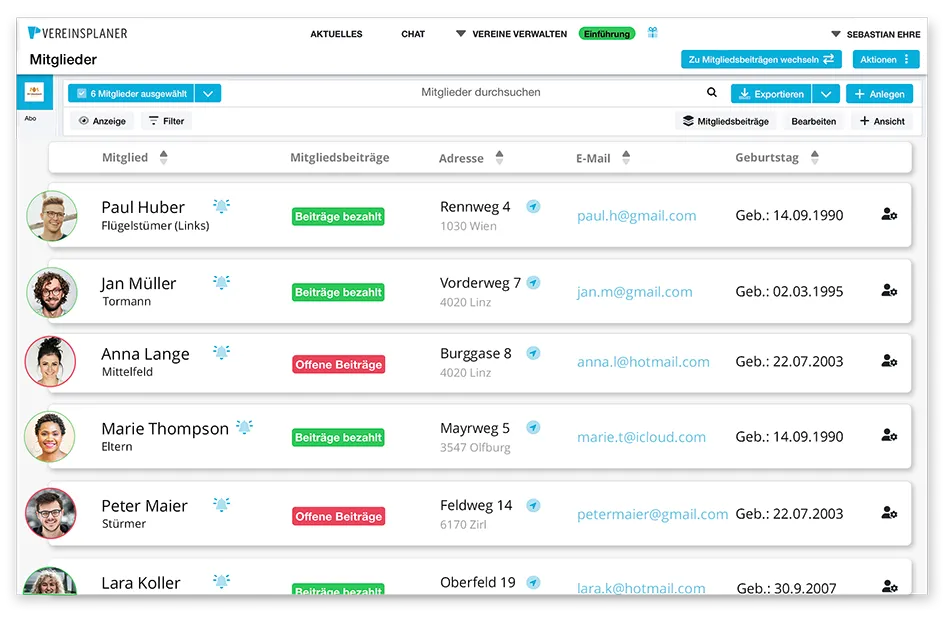Click the notification bell beside Marie Thompson

point(245,427)
